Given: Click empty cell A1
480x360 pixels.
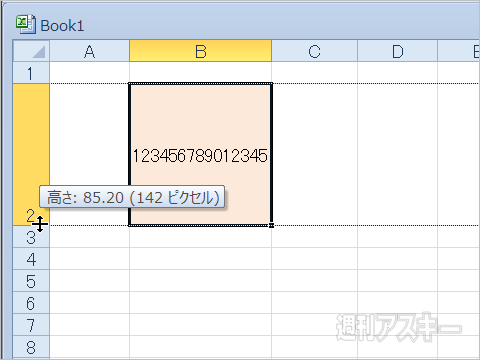Looking at the screenshot, I should coord(89,73).
